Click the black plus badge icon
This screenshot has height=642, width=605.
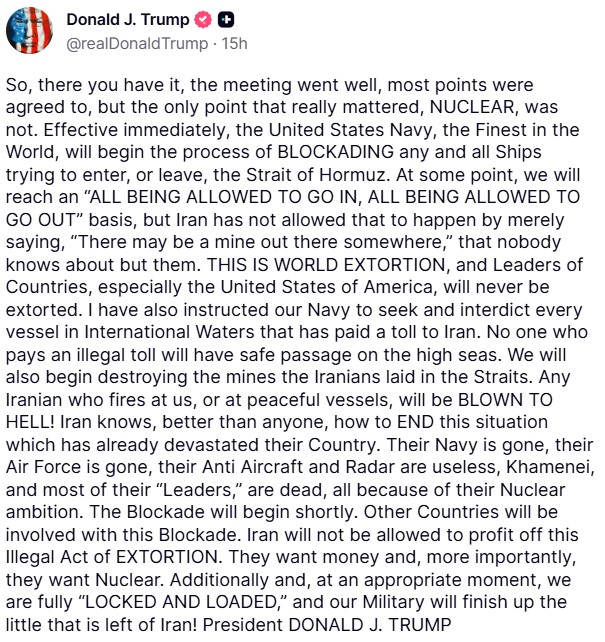[x=226, y=21]
